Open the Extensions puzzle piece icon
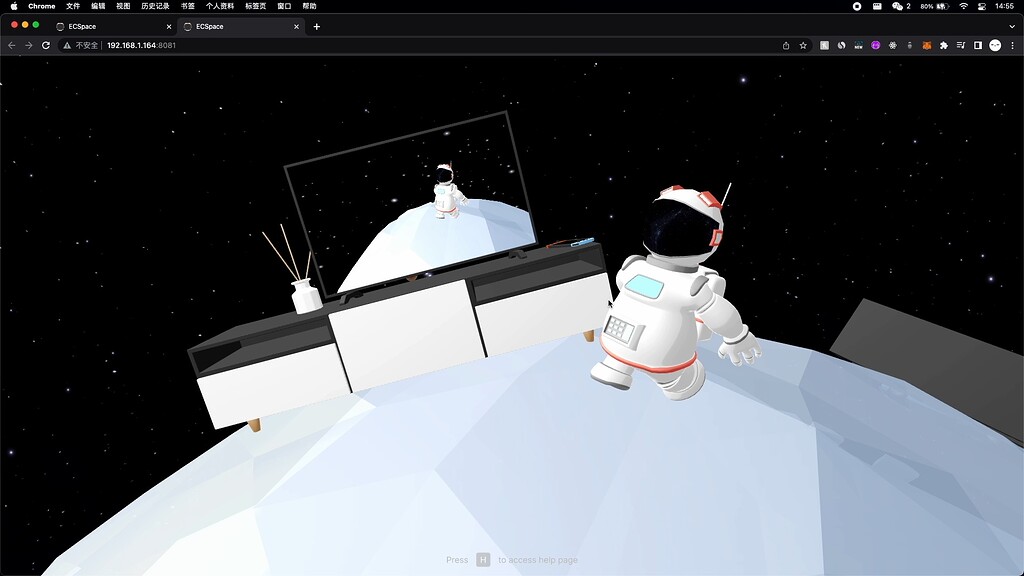Image resolution: width=1024 pixels, height=576 pixels. [944, 45]
